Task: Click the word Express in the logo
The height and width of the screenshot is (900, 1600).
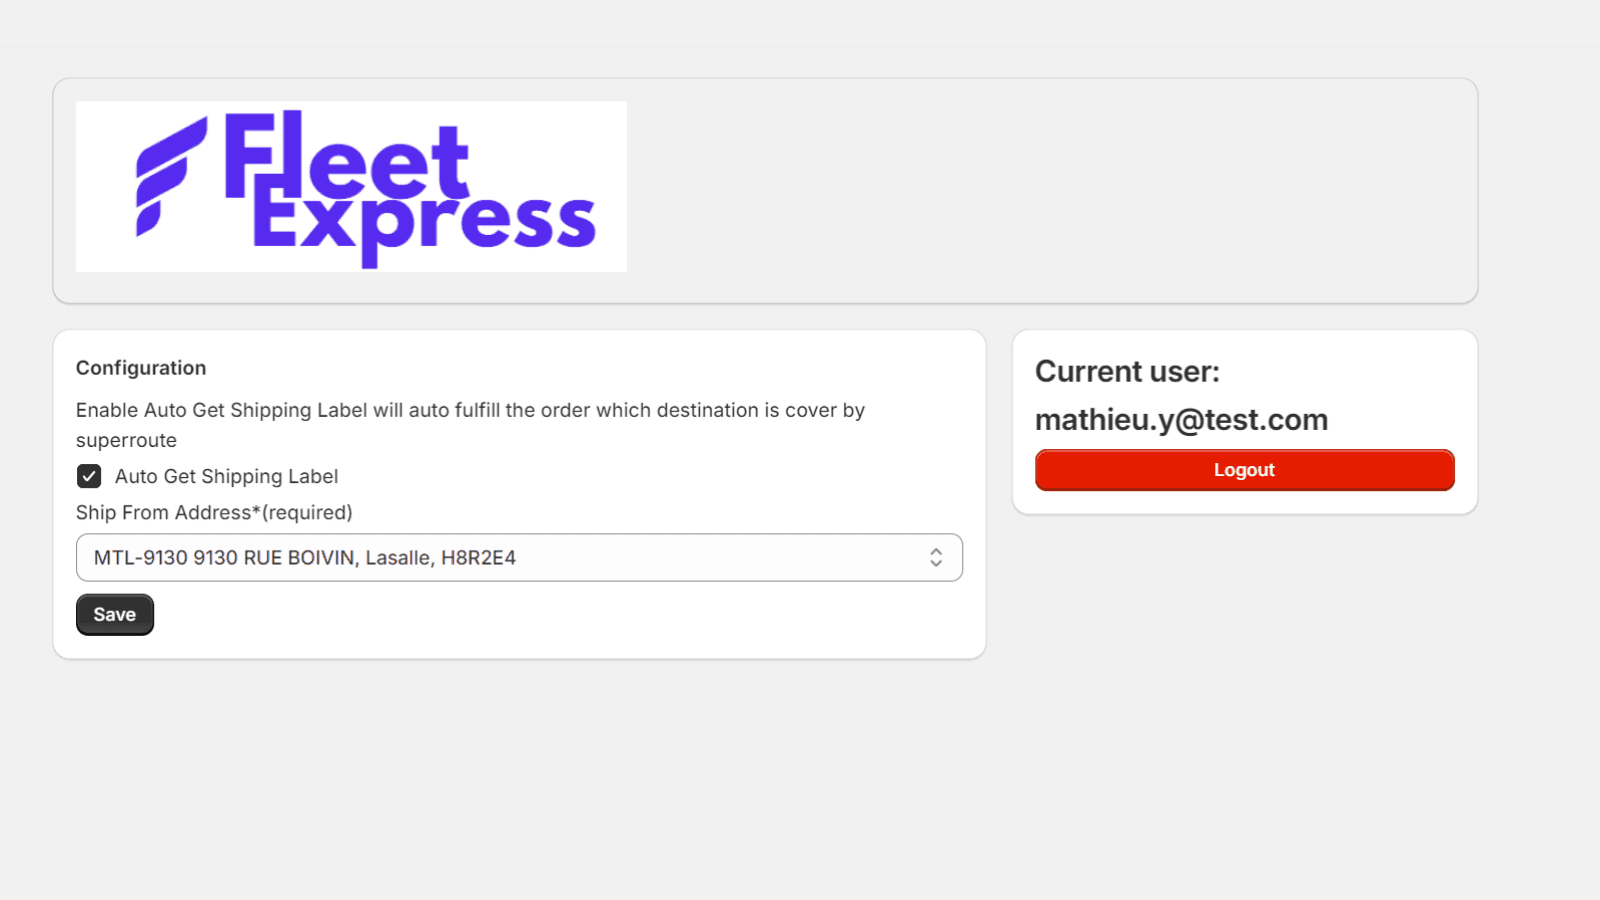Action: 425,222
